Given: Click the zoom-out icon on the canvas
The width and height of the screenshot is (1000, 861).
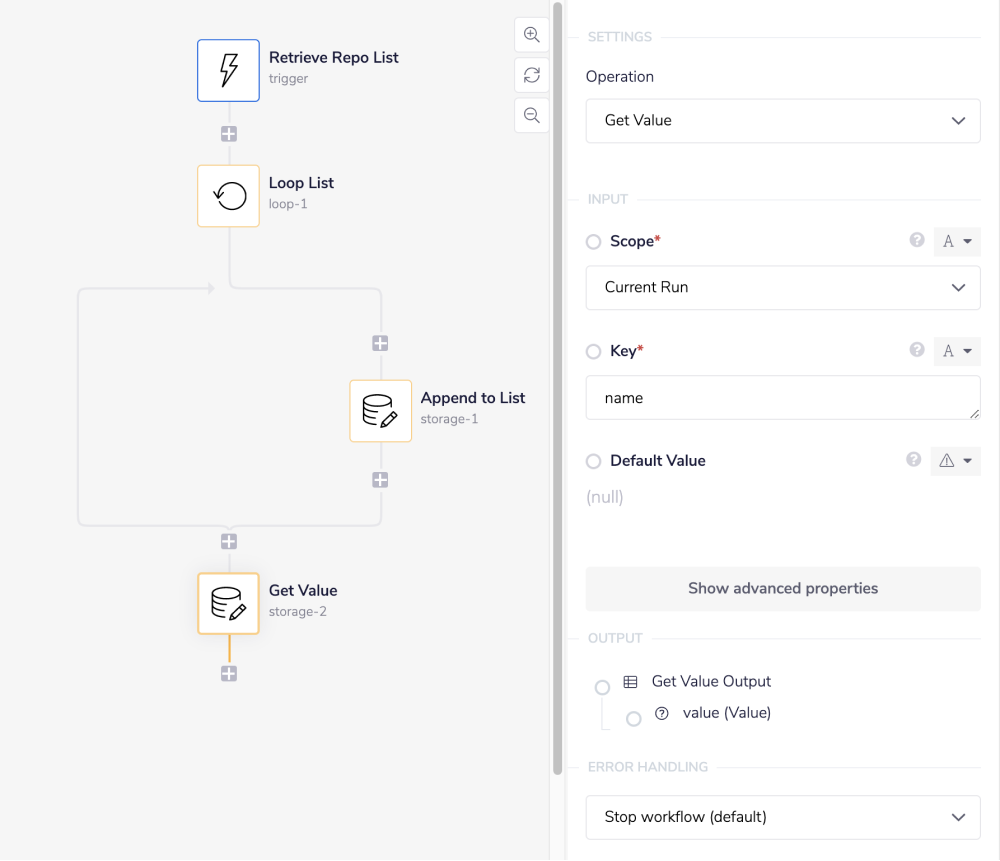Looking at the screenshot, I should click(531, 114).
